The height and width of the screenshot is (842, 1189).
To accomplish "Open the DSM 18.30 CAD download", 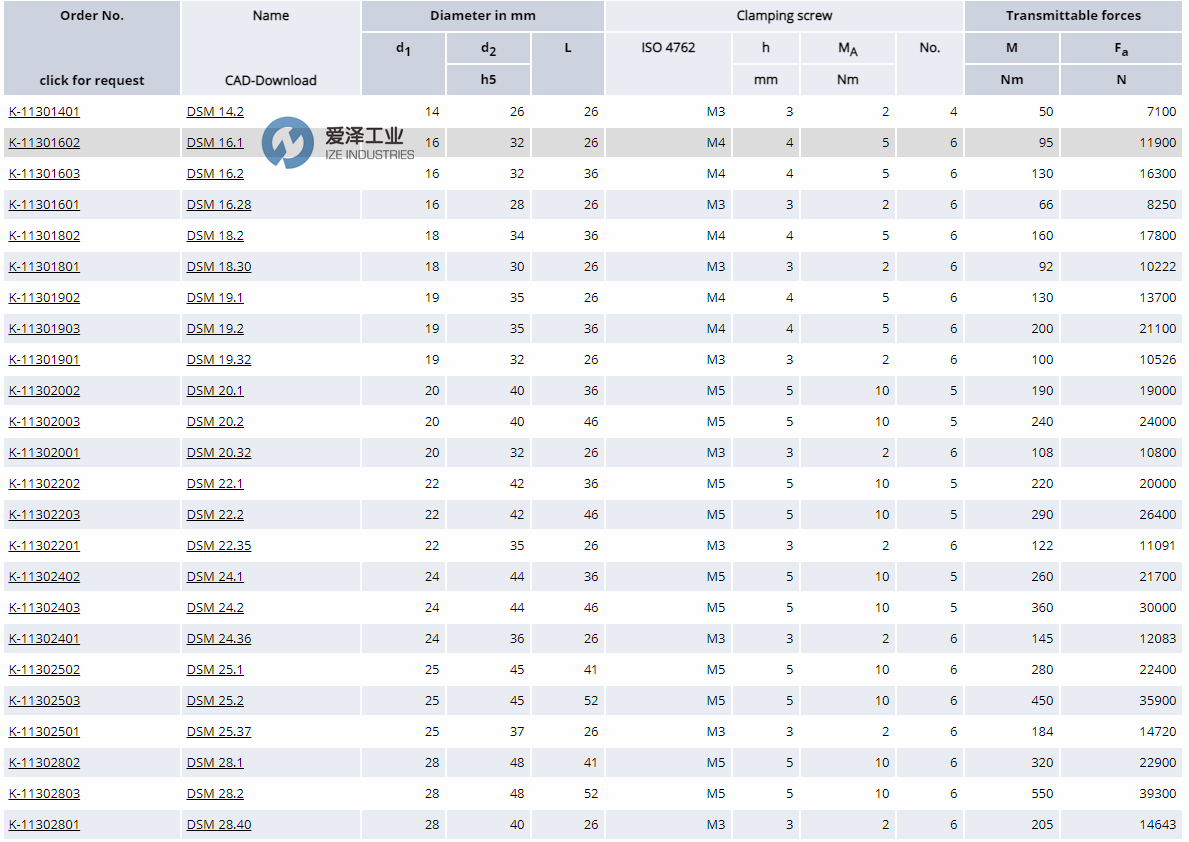I will click(x=217, y=266).
